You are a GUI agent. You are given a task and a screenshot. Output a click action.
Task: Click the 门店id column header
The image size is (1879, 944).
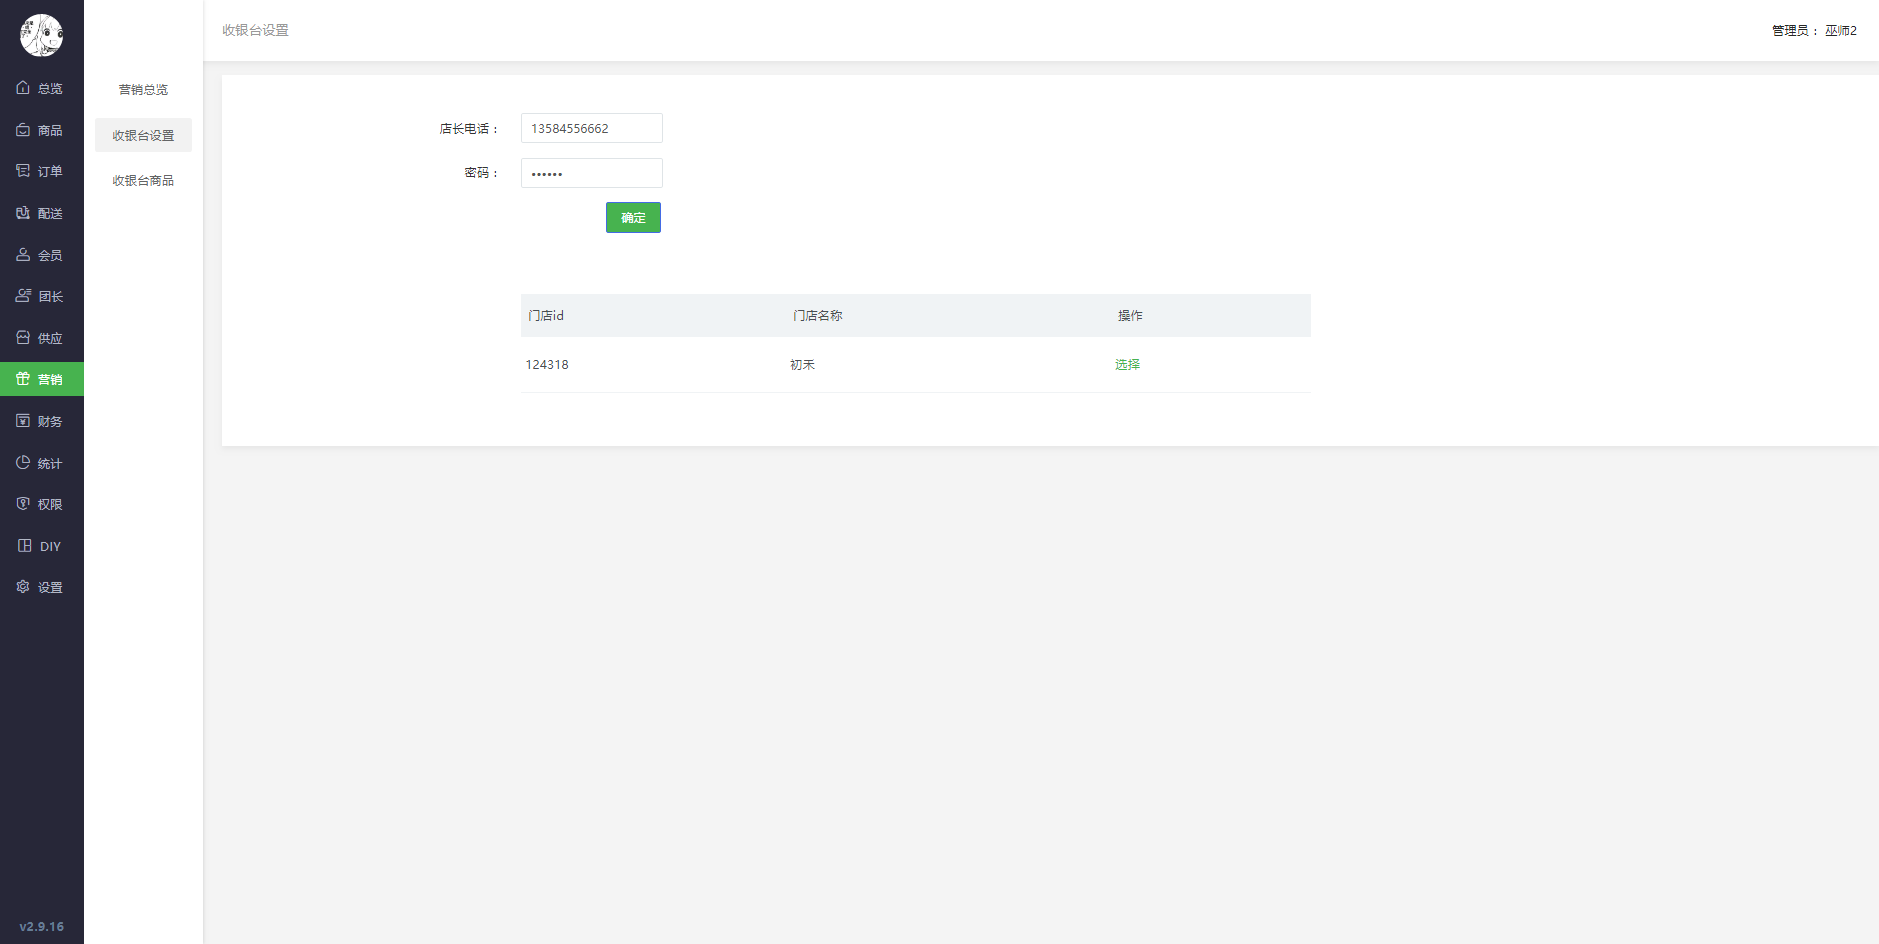coord(546,316)
